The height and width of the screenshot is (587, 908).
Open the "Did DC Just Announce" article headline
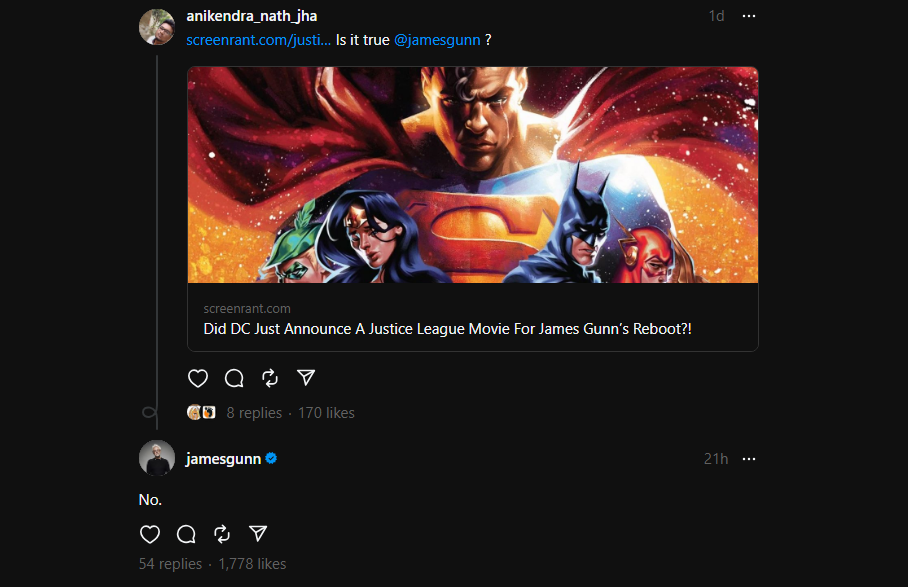447,329
